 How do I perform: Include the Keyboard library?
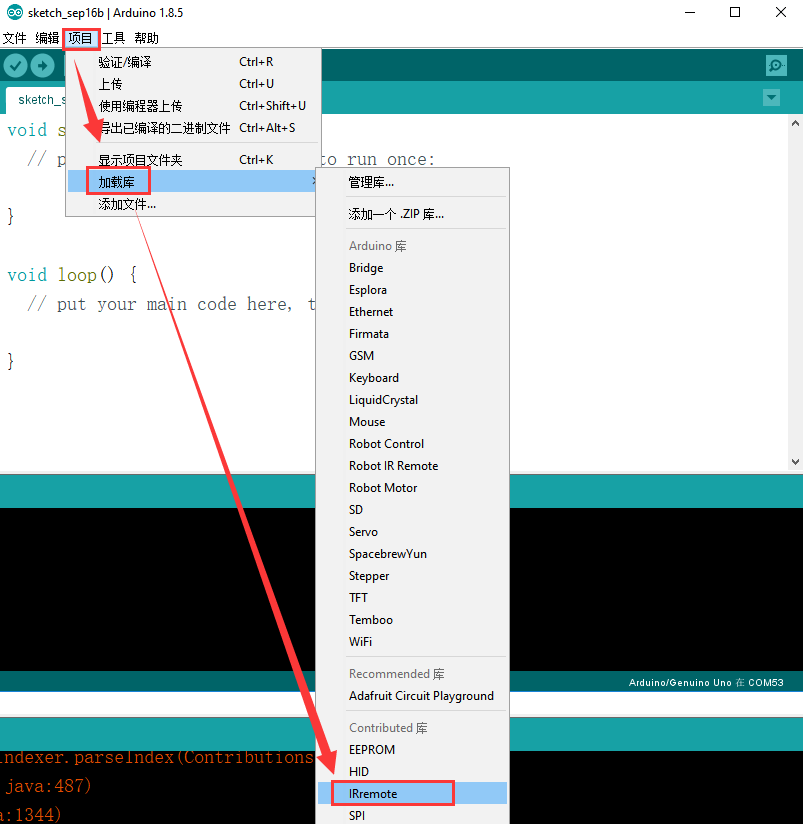coord(413,378)
